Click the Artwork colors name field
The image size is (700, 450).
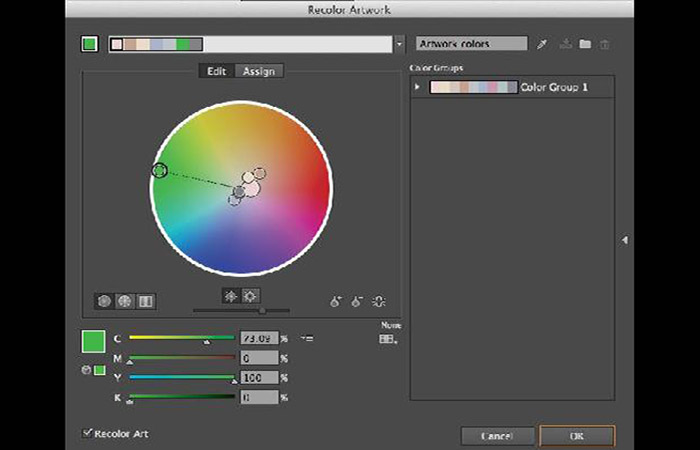pyautogui.click(x=471, y=44)
